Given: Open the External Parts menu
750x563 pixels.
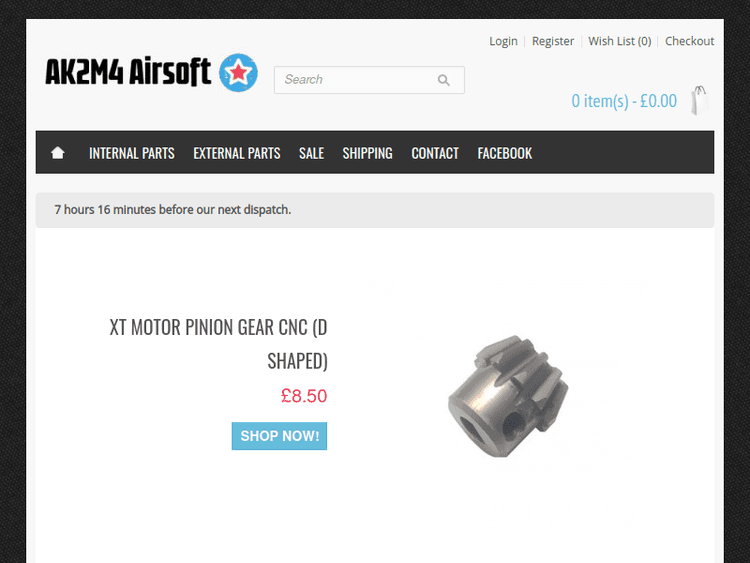Looking at the screenshot, I should 237,153.
